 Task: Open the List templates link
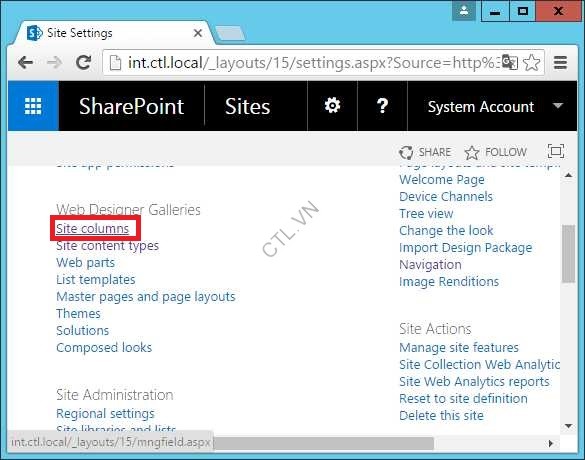(x=96, y=280)
